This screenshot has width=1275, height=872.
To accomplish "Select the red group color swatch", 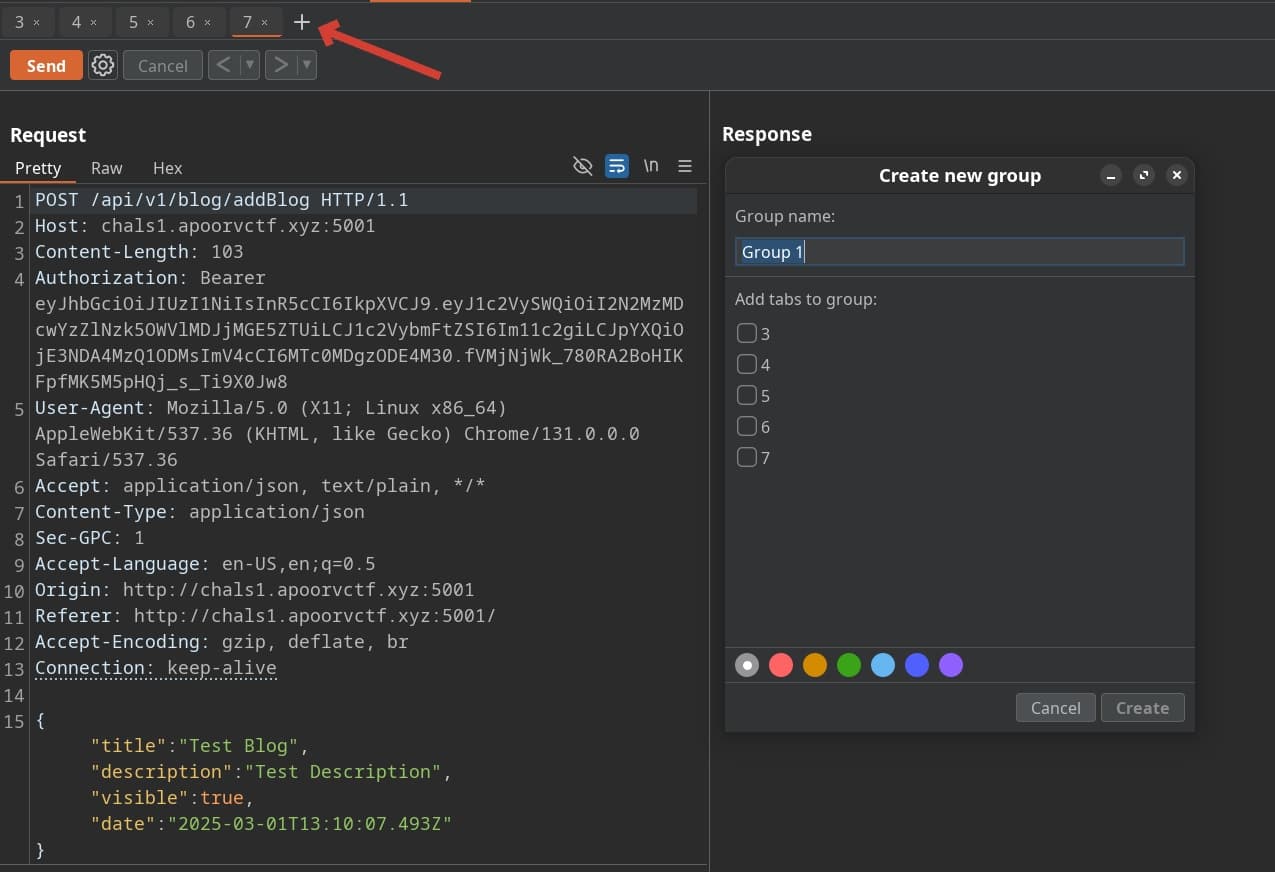I will point(781,665).
